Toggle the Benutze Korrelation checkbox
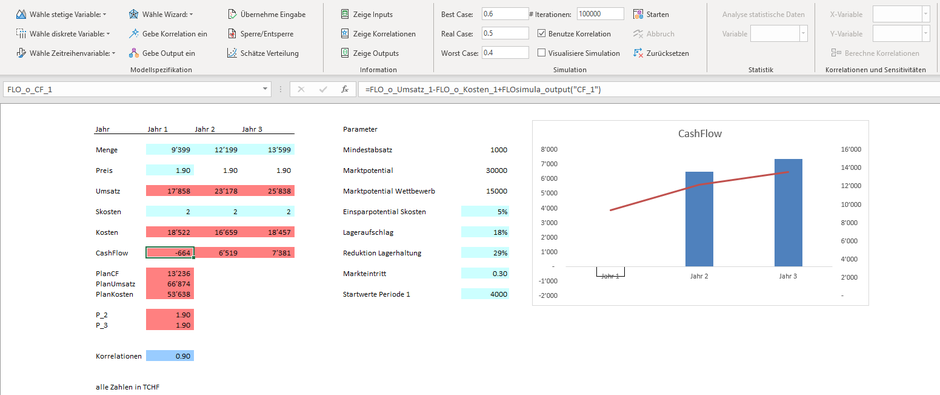 coord(542,34)
